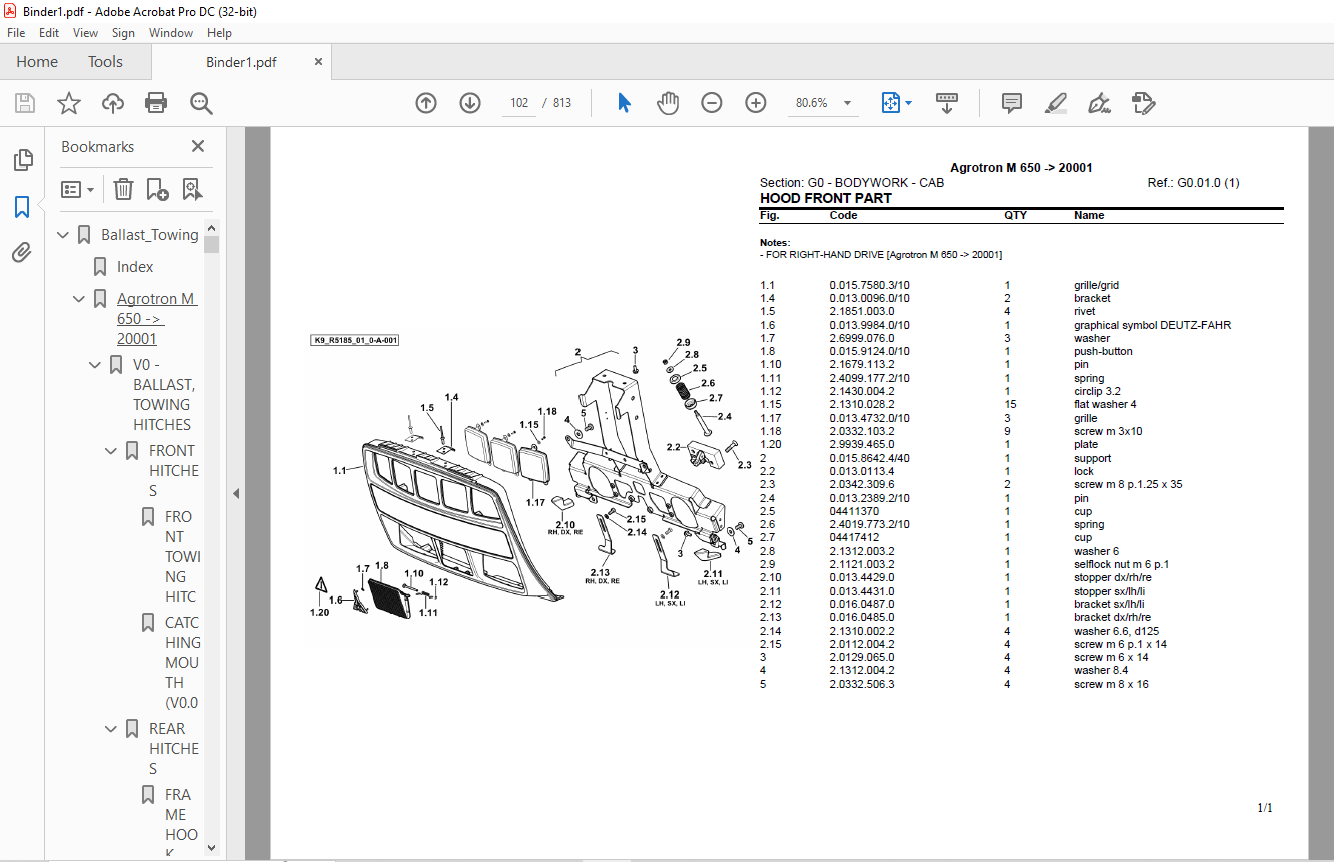Click the bookmarks panel scroll up arrow

tap(211, 228)
